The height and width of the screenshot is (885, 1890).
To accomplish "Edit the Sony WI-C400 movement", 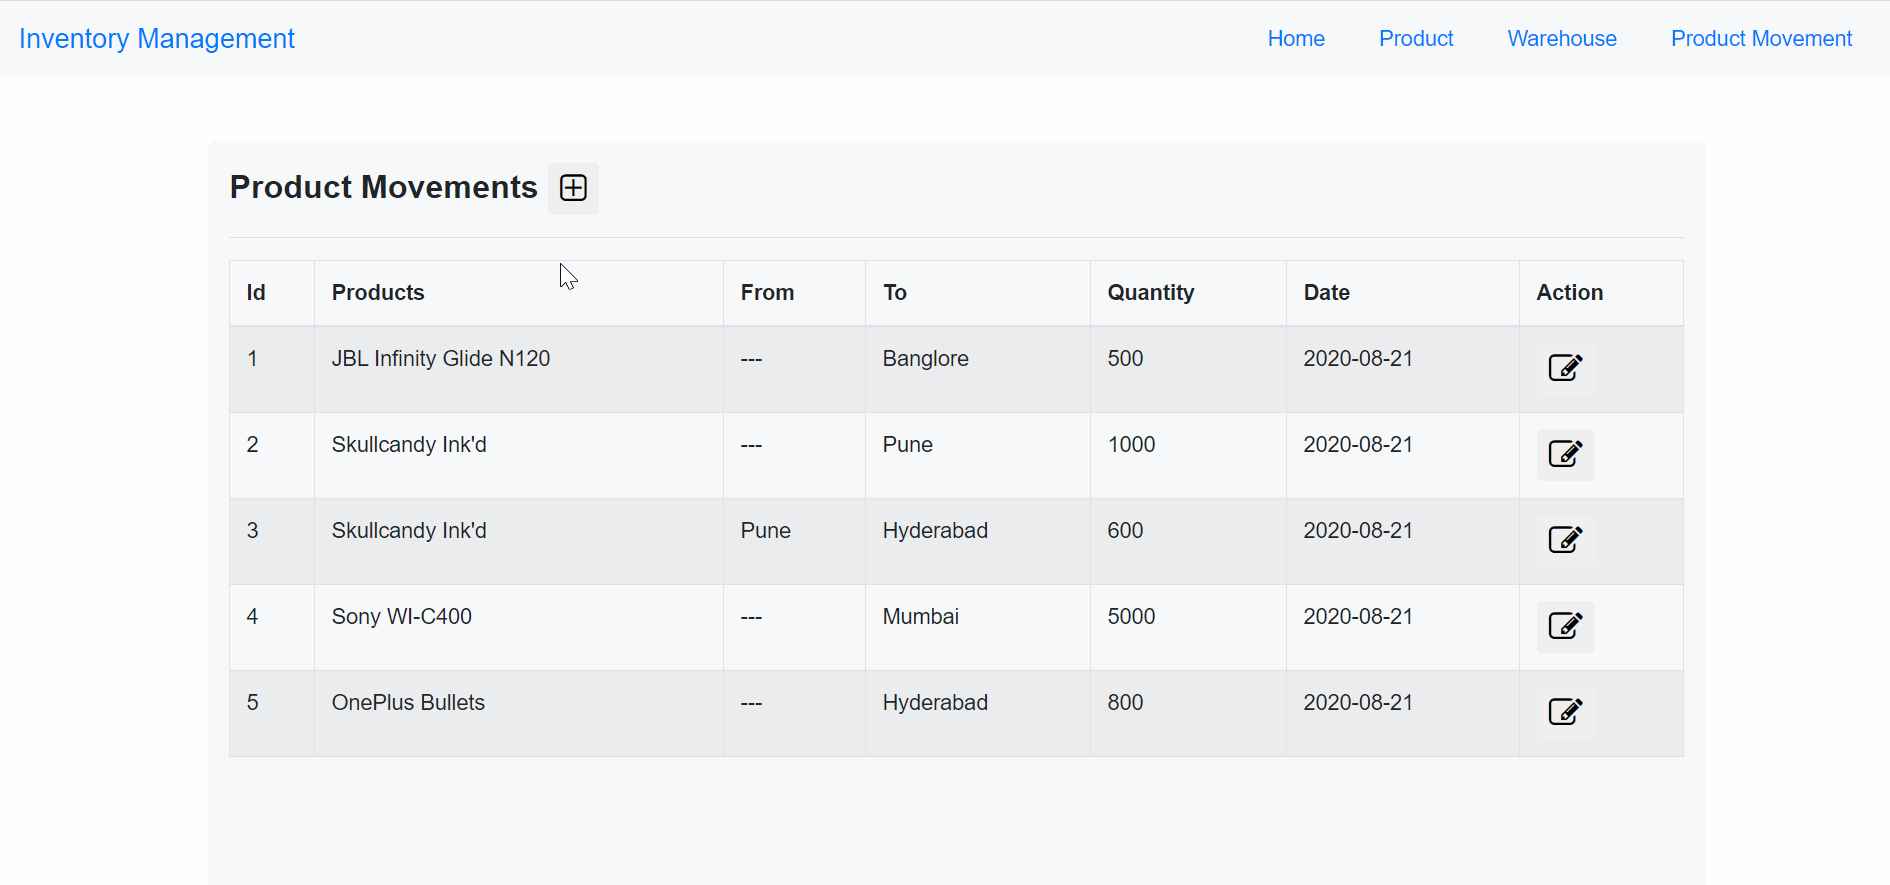I will pyautogui.click(x=1565, y=626).
